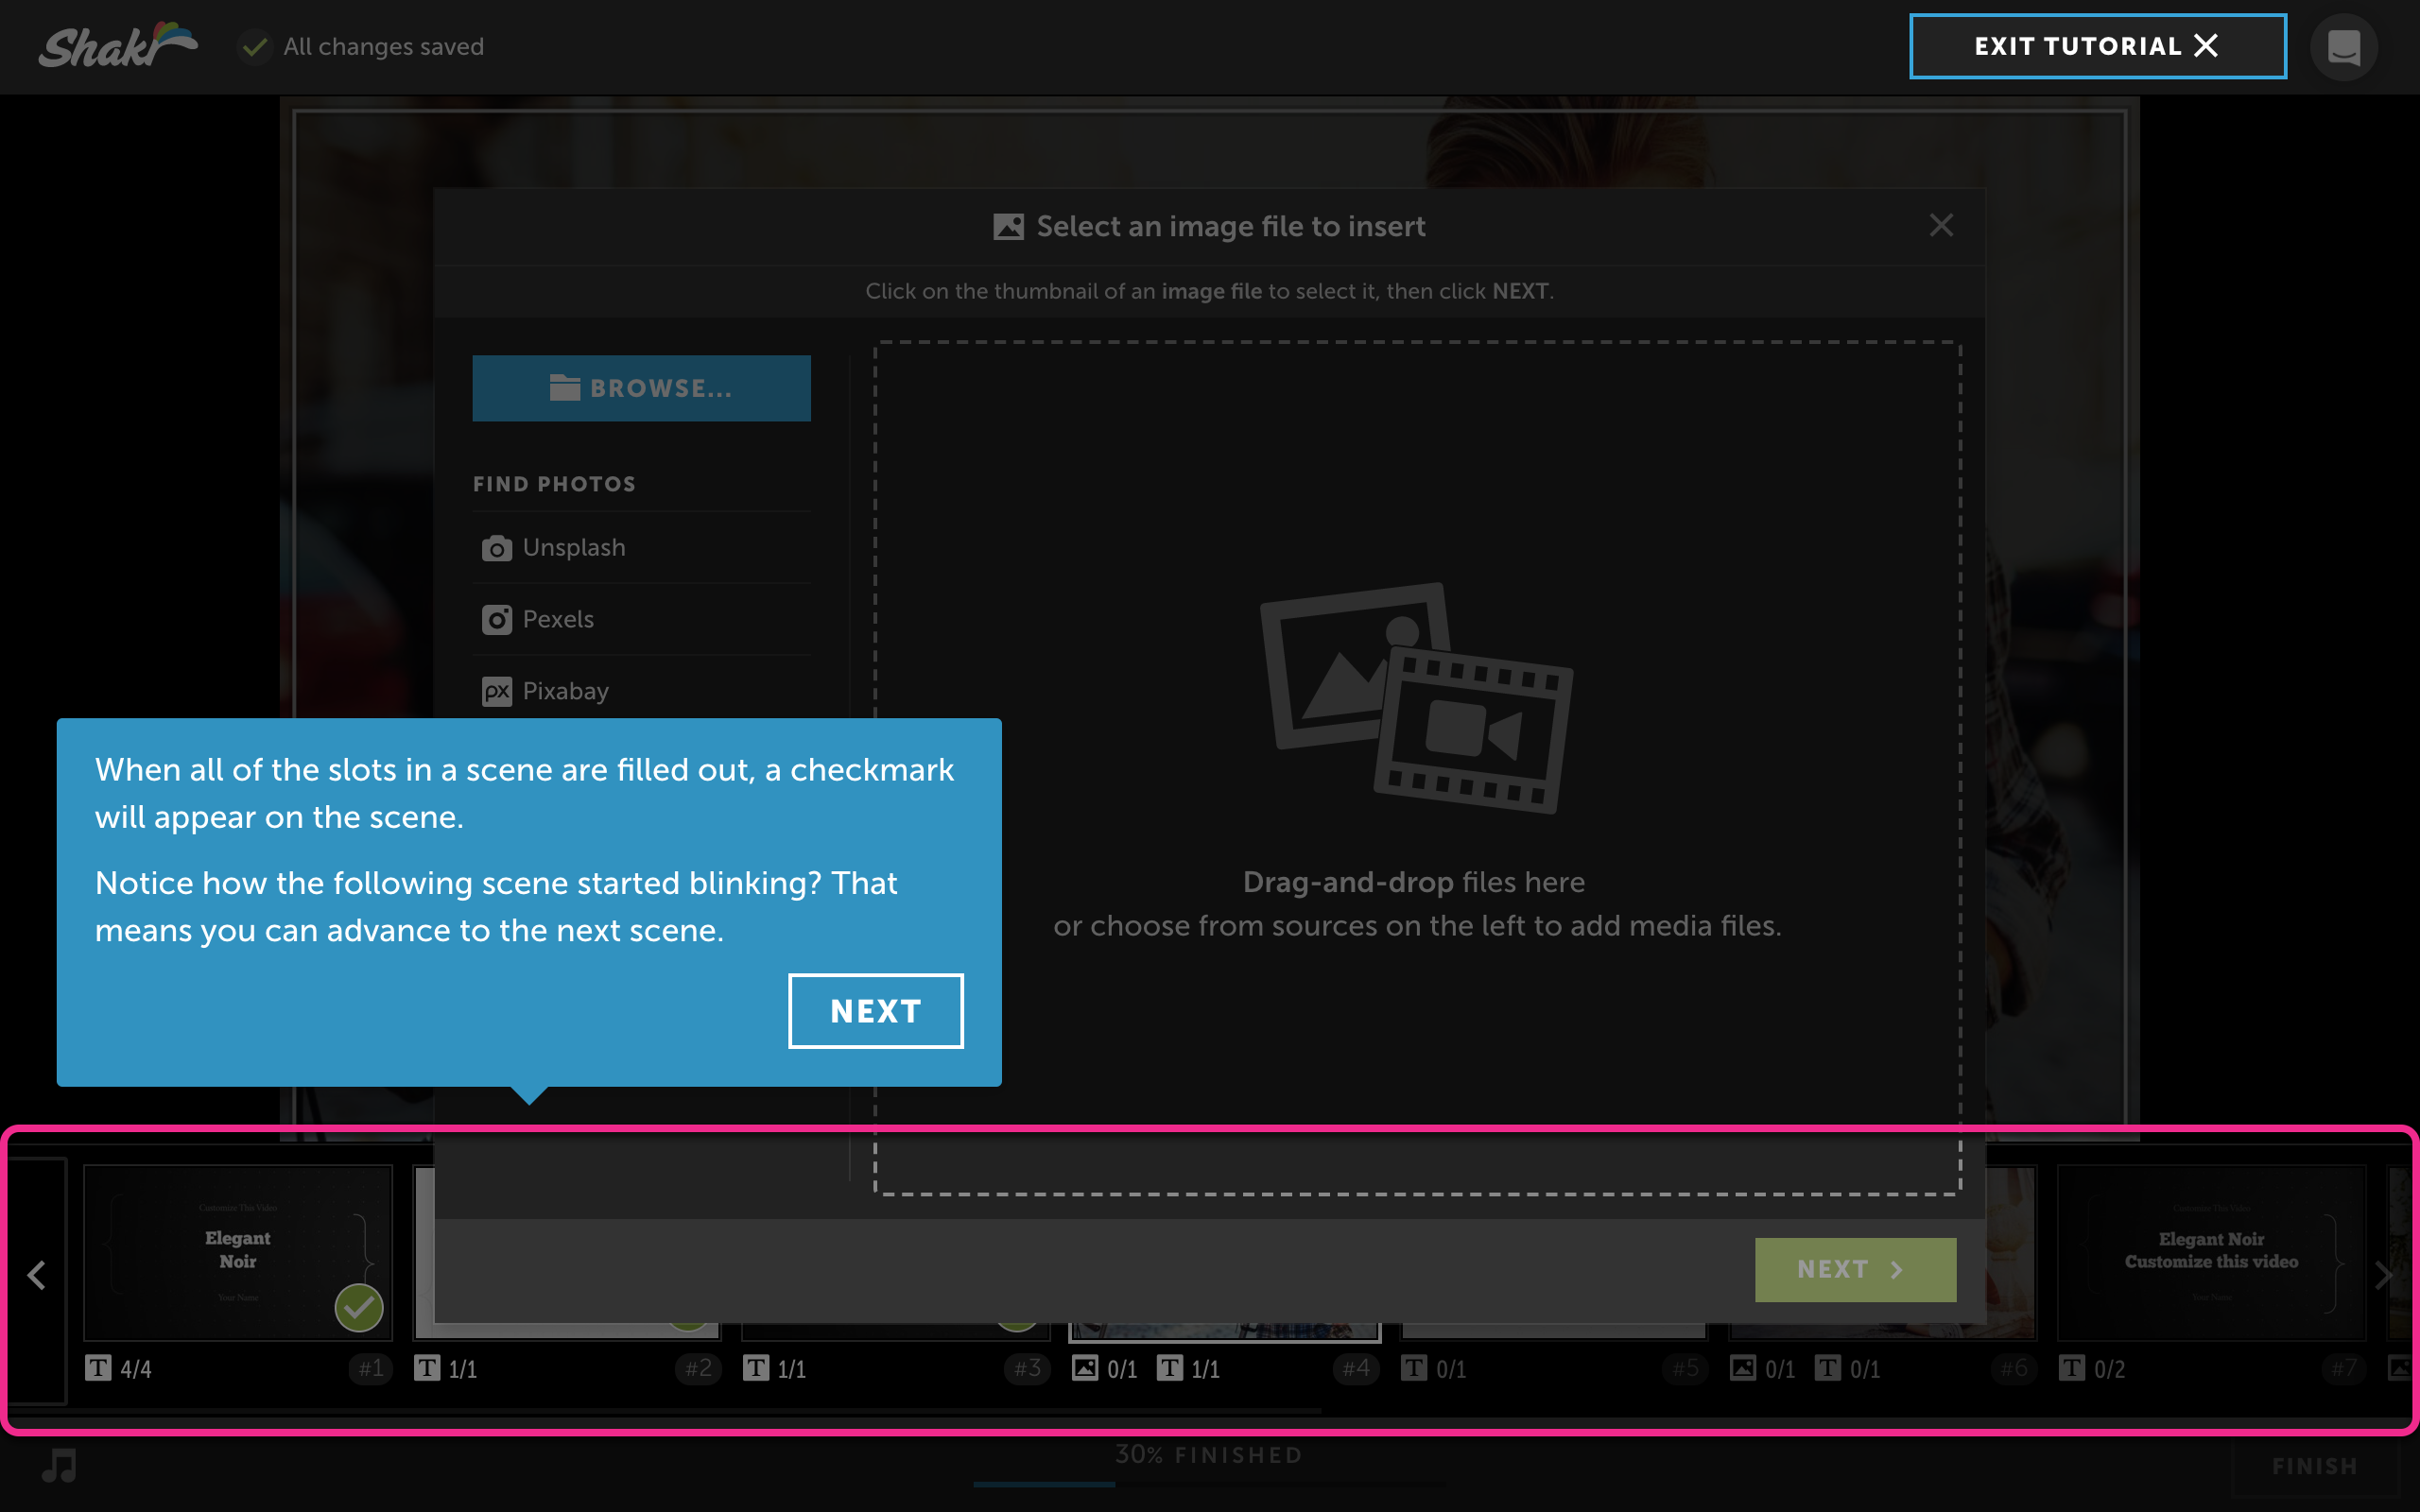
Task: Click the All changes saved status text
Action: click(383, 47)
